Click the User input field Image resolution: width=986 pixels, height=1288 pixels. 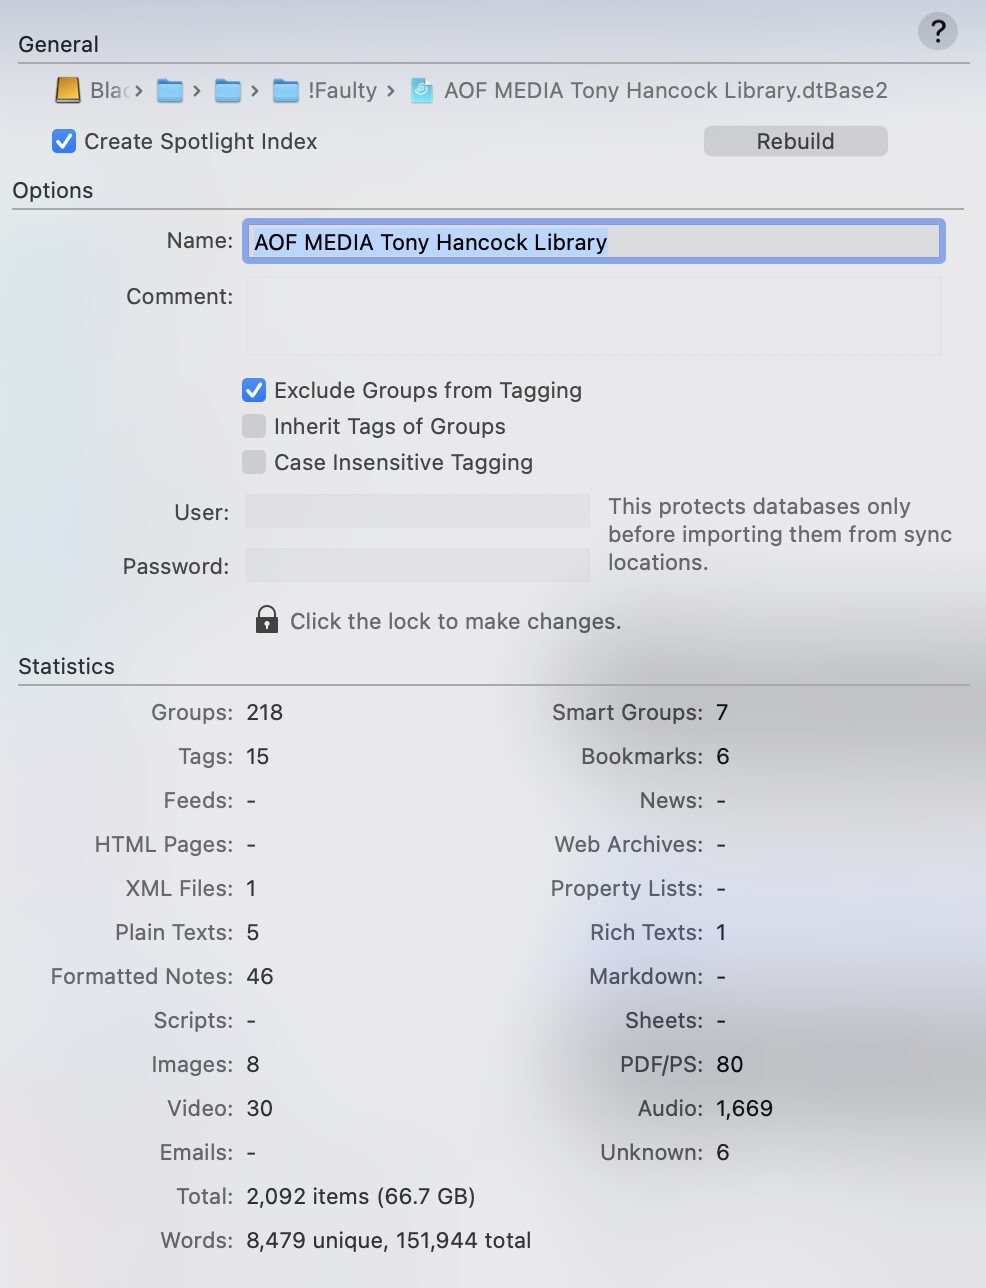pyautogui.click(x=417, y=511)
